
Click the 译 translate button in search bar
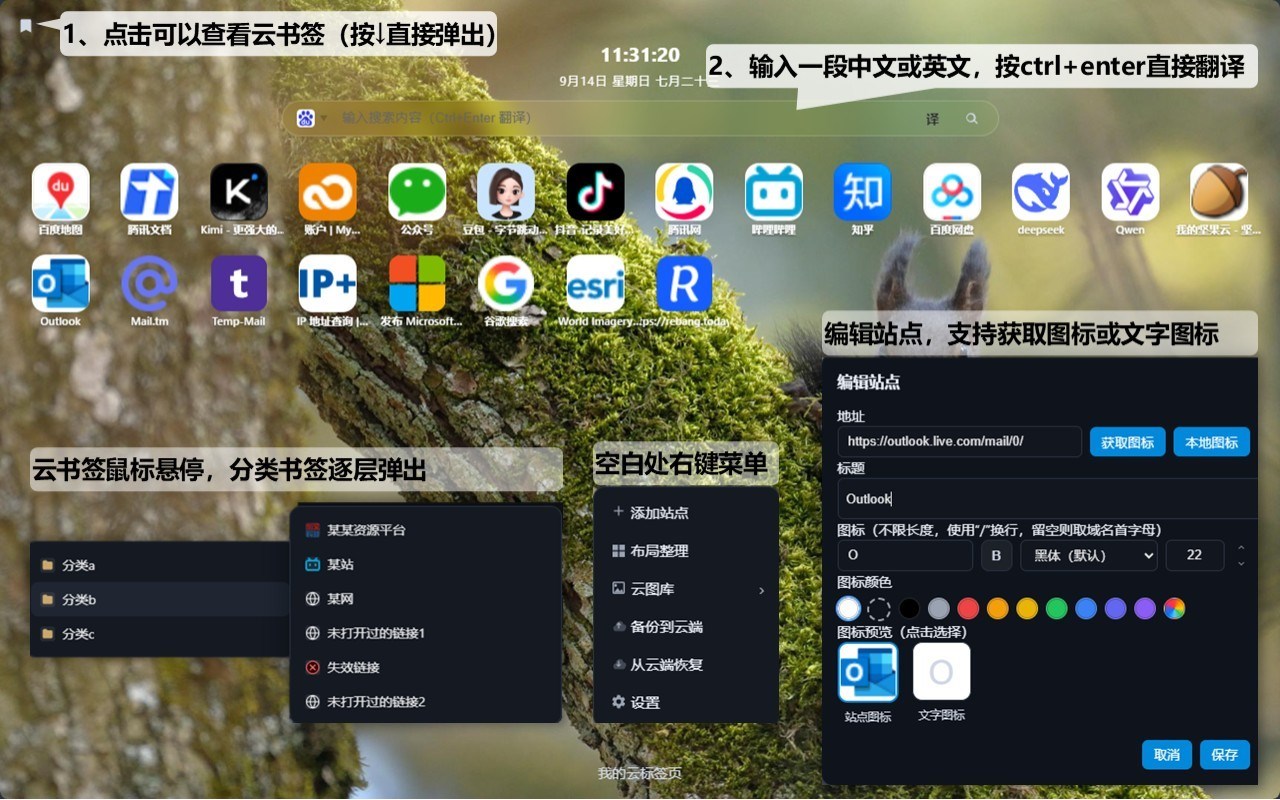[x=932, y=118]
